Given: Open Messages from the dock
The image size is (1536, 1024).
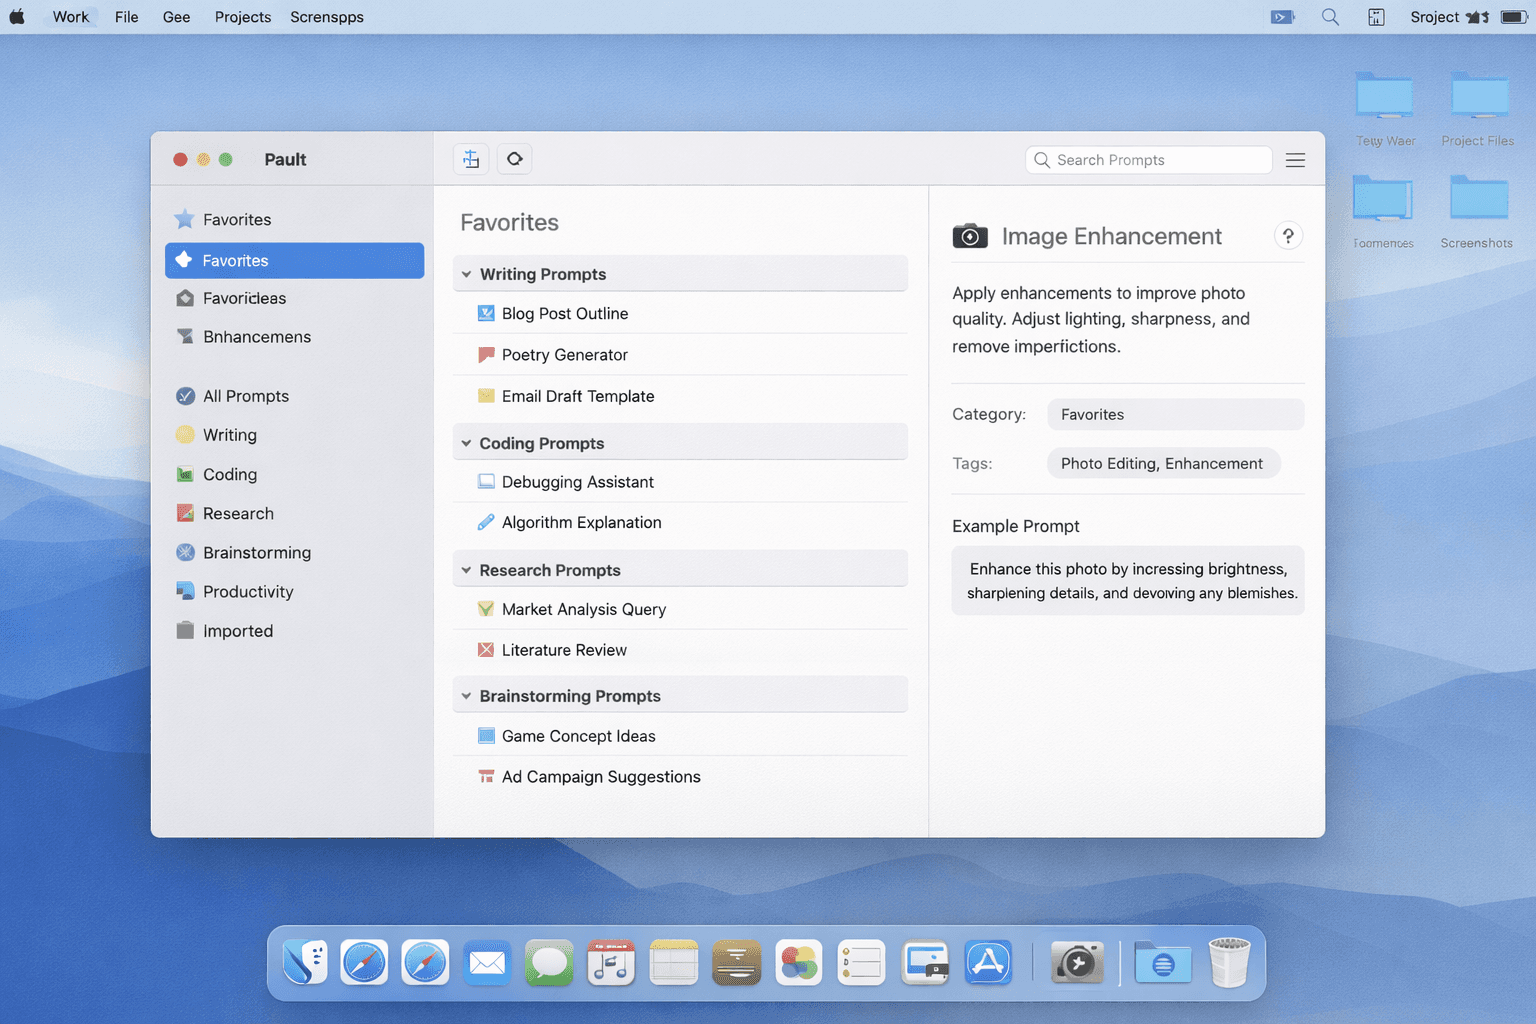Looking at the screenshot, I should [x=549, y=963].
